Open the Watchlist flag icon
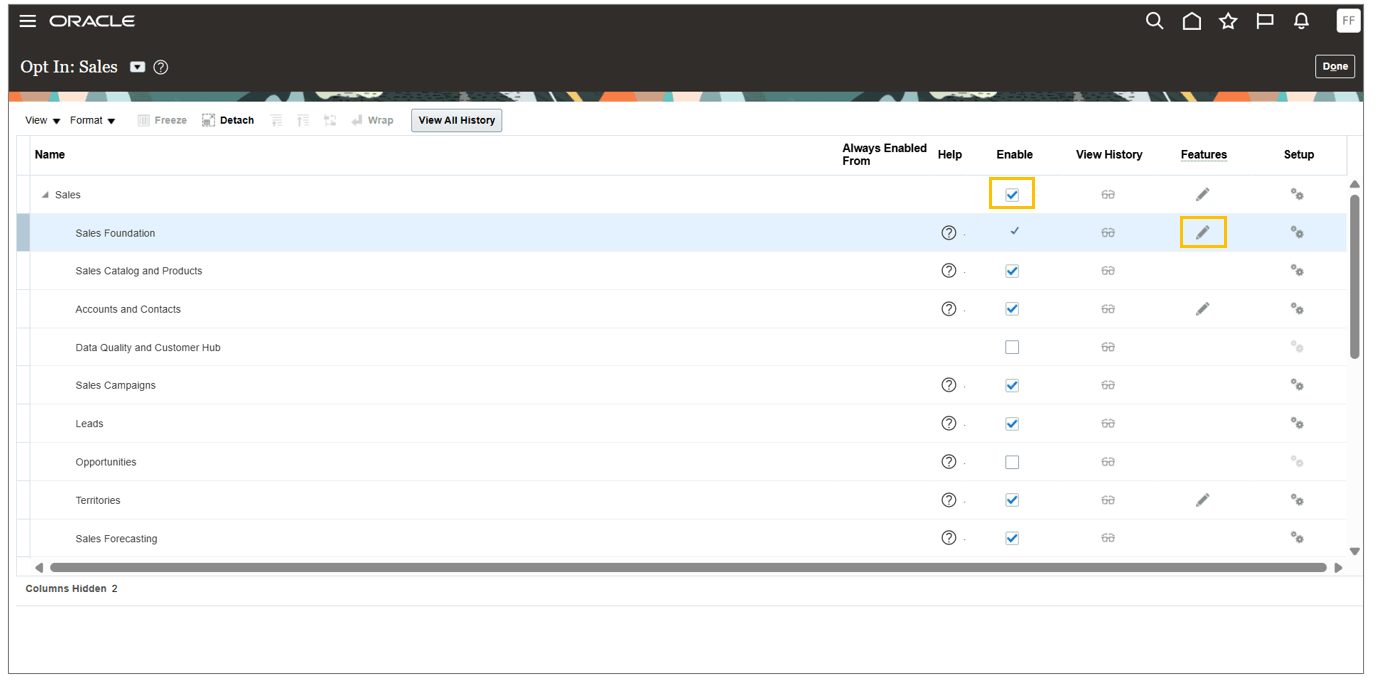This screenshot has width=1380, height=681. click(x=1265, y=21)
